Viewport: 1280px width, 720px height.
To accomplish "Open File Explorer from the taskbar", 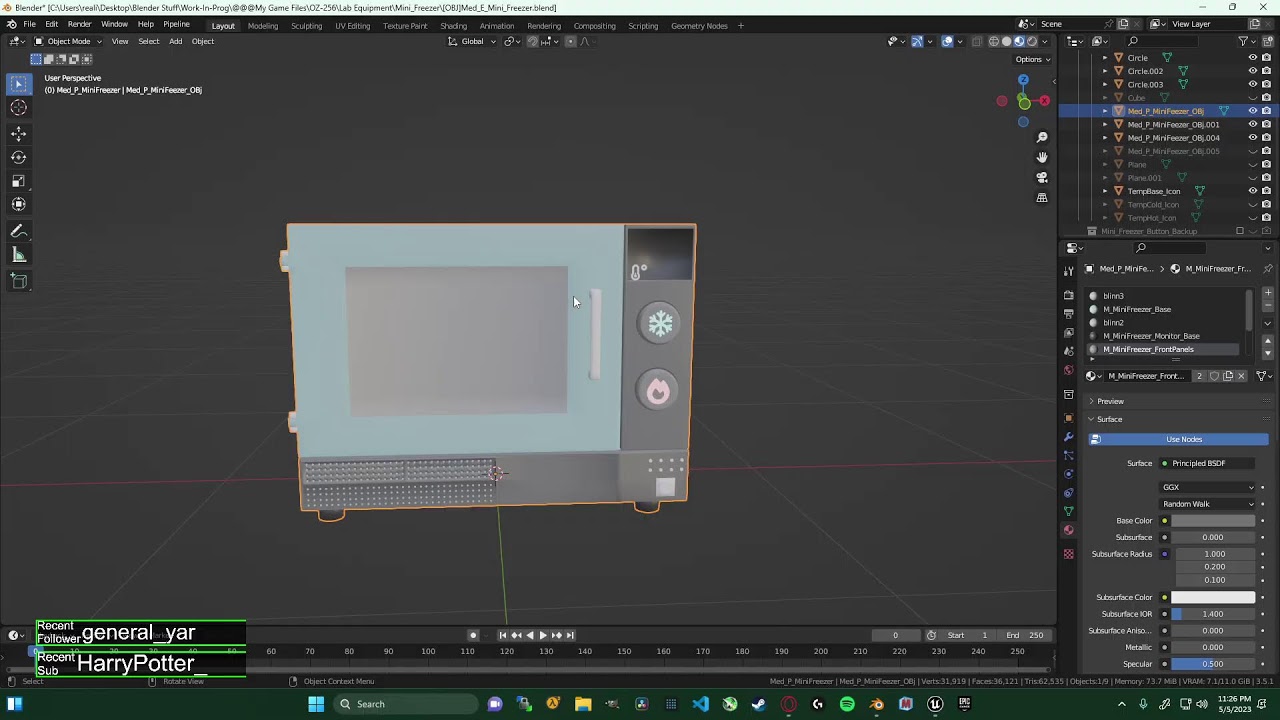I will (583, 704).
